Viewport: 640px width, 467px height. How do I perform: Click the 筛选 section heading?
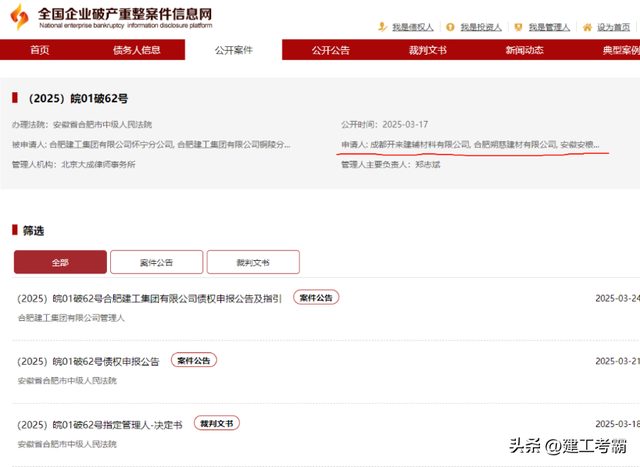pos(33,231)
